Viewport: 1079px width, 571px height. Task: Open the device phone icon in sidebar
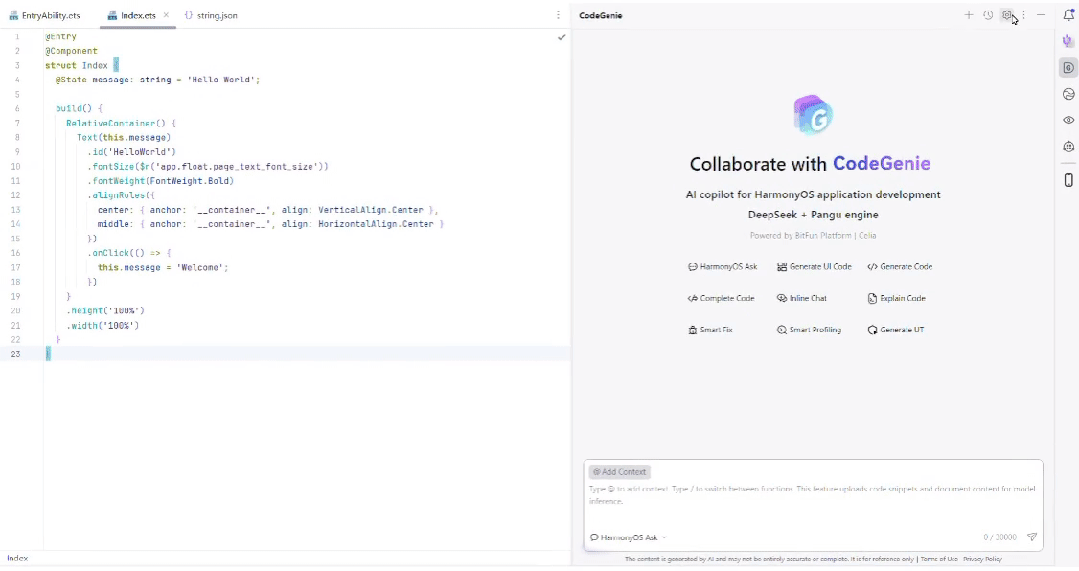[1069, 180]
